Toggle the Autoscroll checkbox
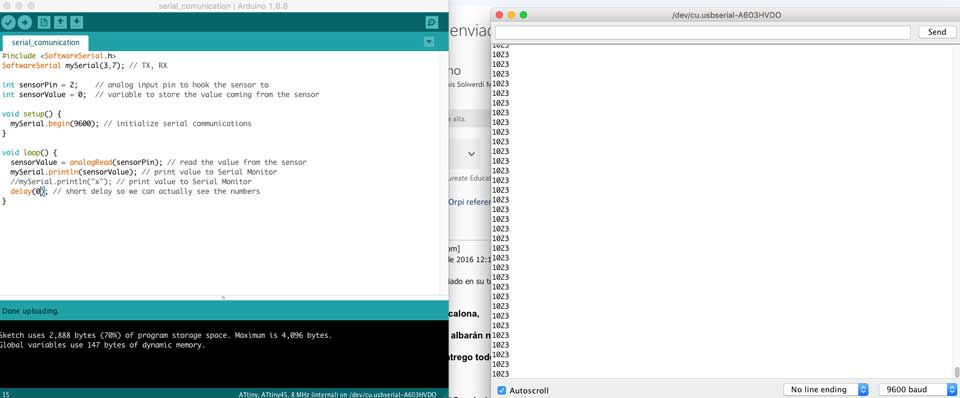This screenshot has height=398, width=960. point(502,390)
